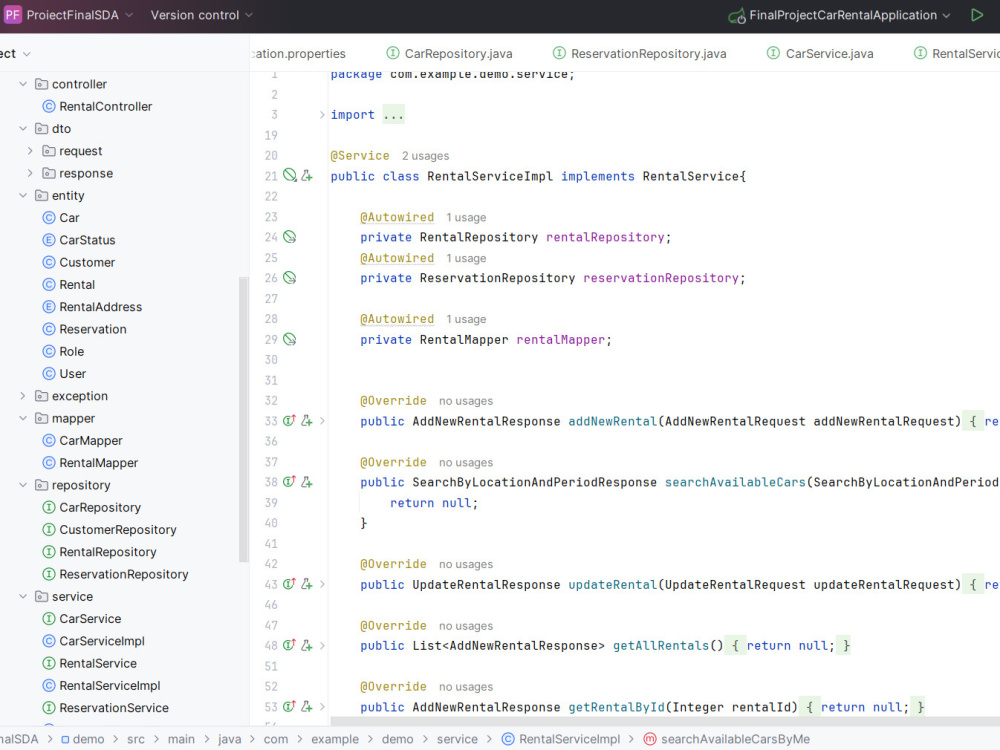
Task: Select the Reservation class
Action: coord(85,330)
